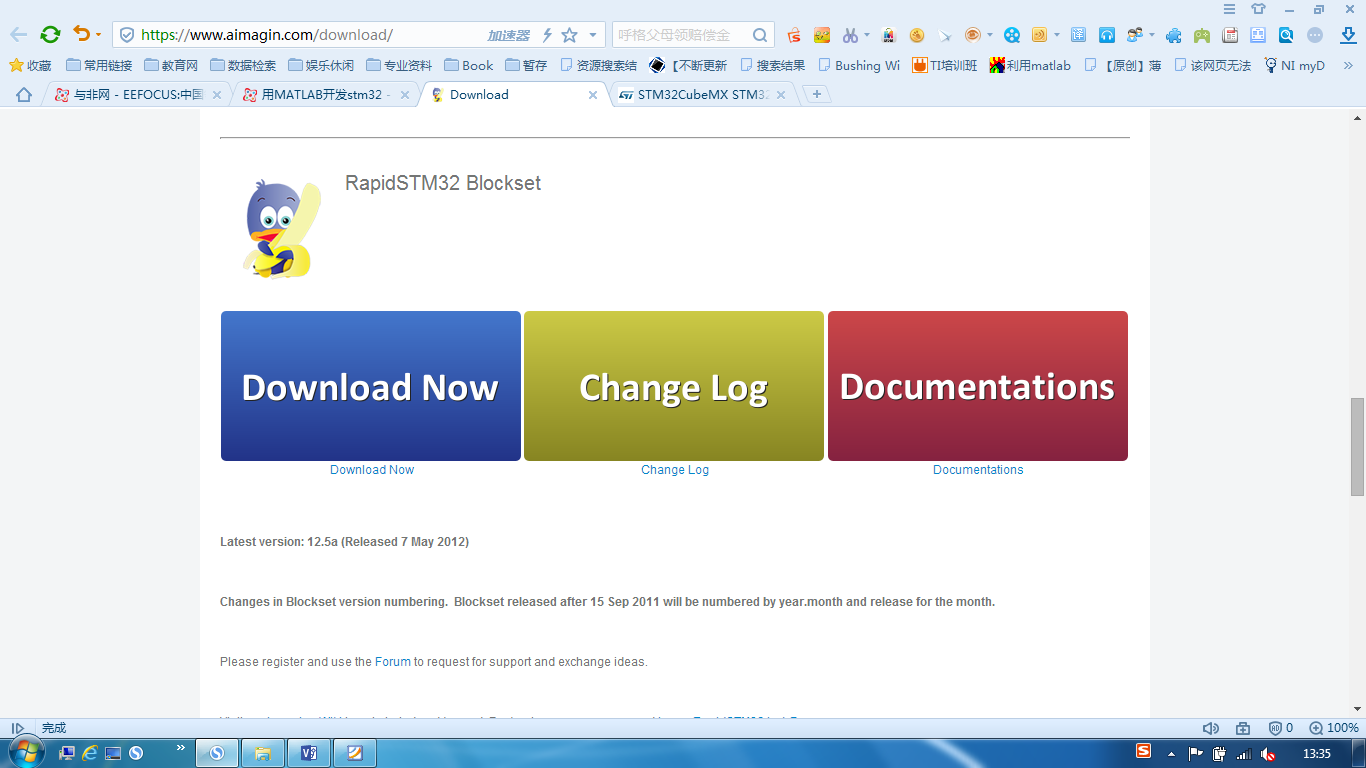The height and width of the screenshot is (768, 1366).
Task: Expand the eye icon dropdown arrow
Action: click(x=990, y=35)
